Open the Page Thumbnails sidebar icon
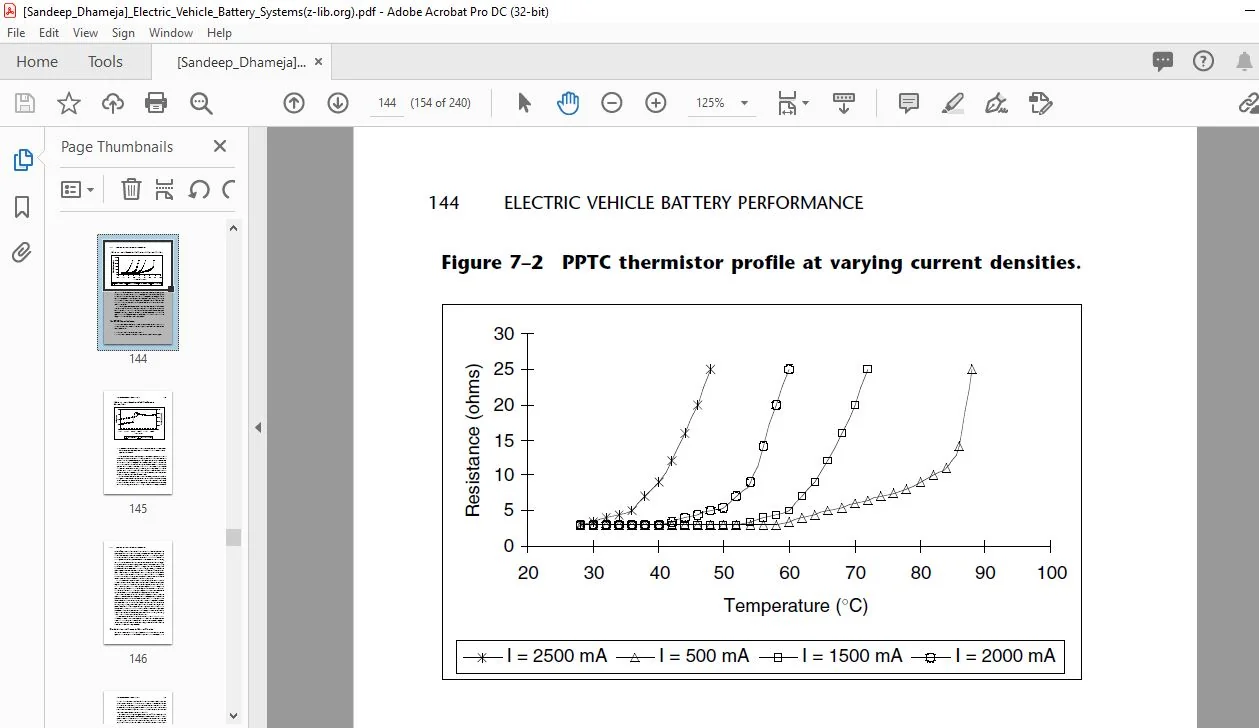The width and height of the screenshot is (1259, 728). 22,160
